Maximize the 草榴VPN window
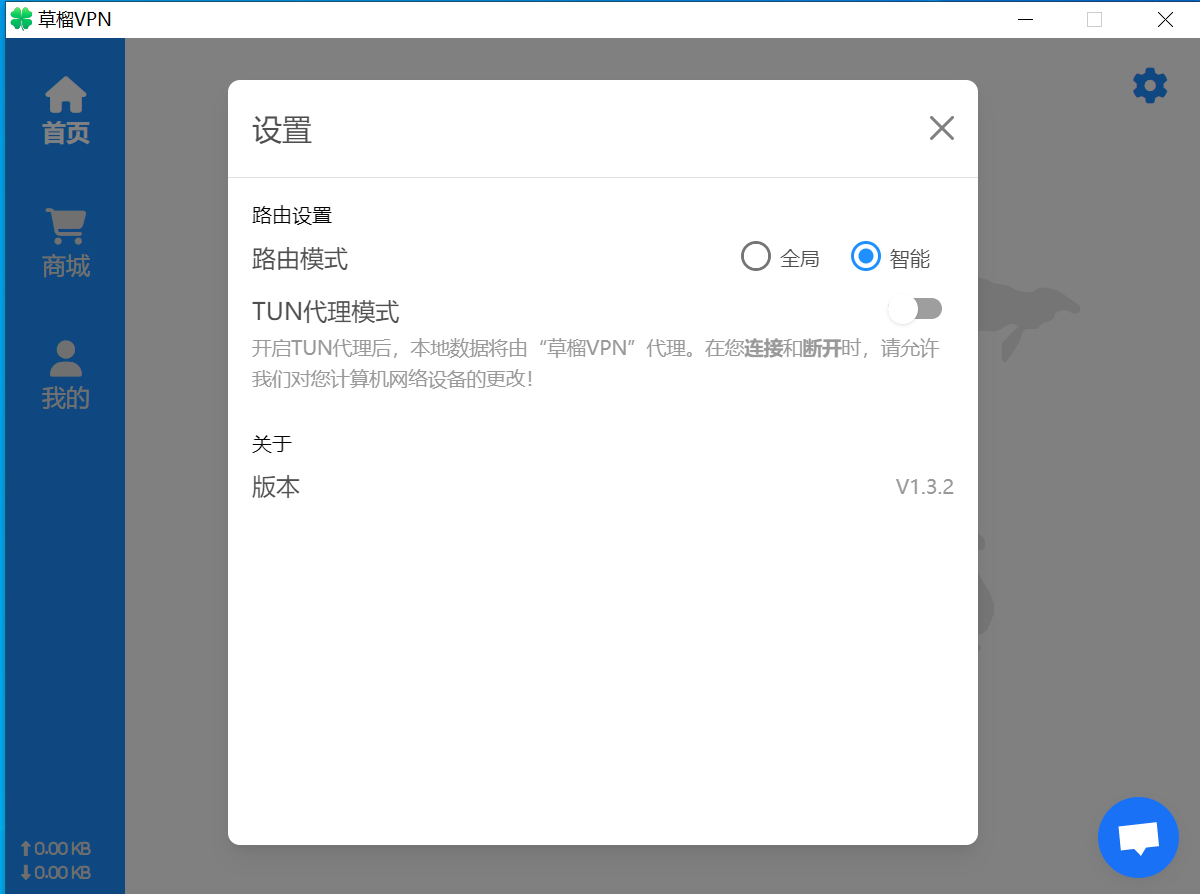The width and height of the screenshot is (1200, 894). (x=1094, y=19)
